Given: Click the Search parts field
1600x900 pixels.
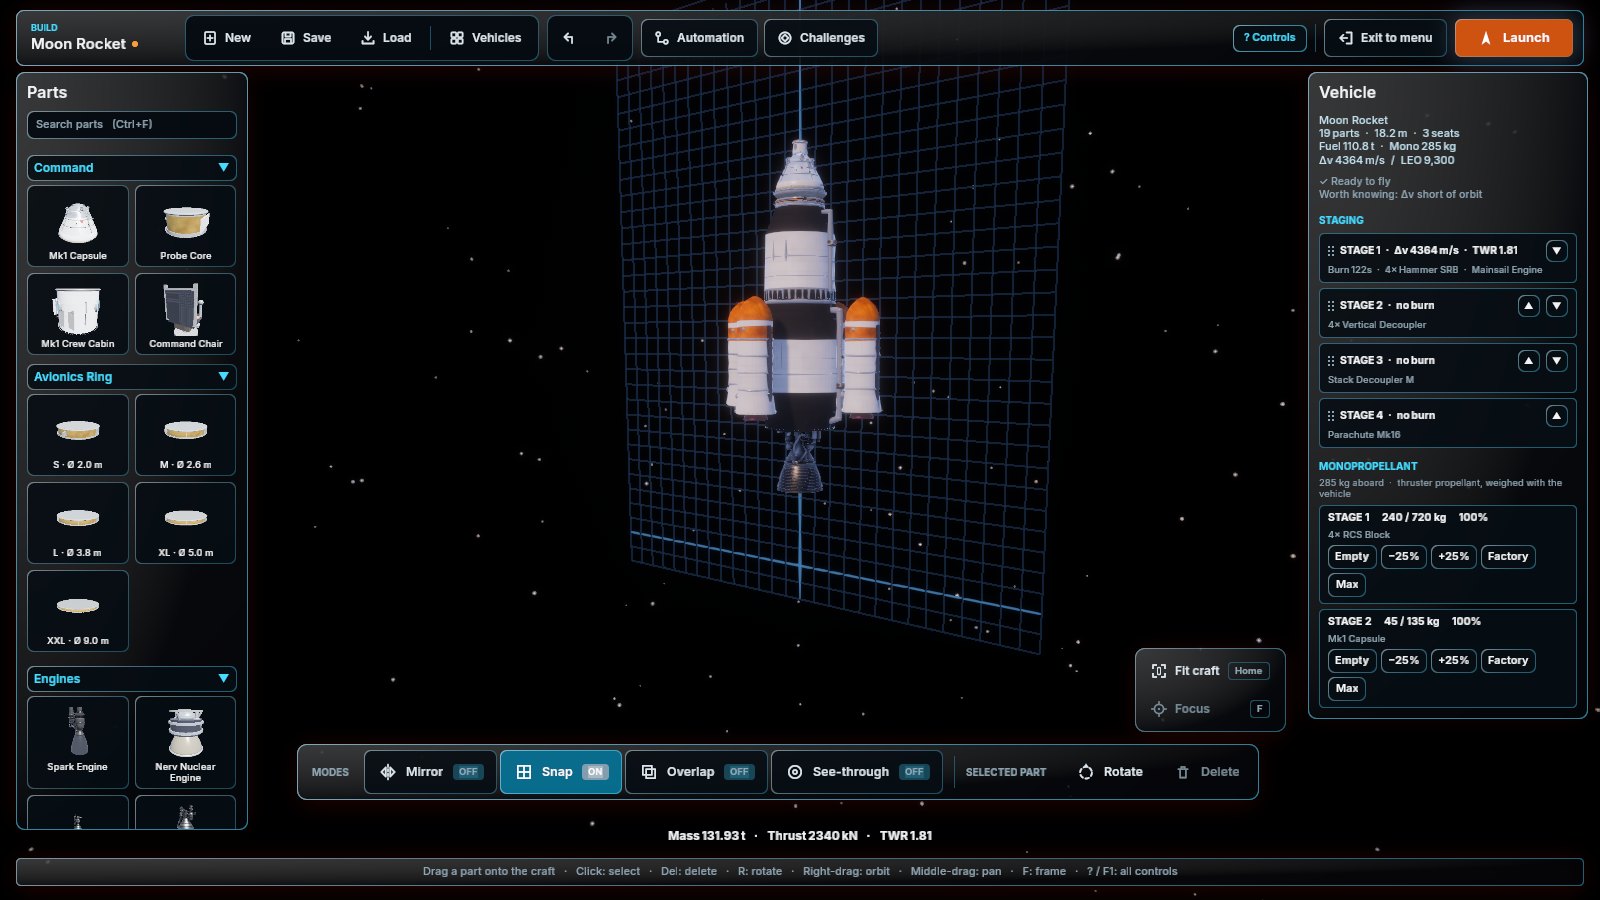Looking at the screenshot, I should pyautogui.click(x=132, y=125).
